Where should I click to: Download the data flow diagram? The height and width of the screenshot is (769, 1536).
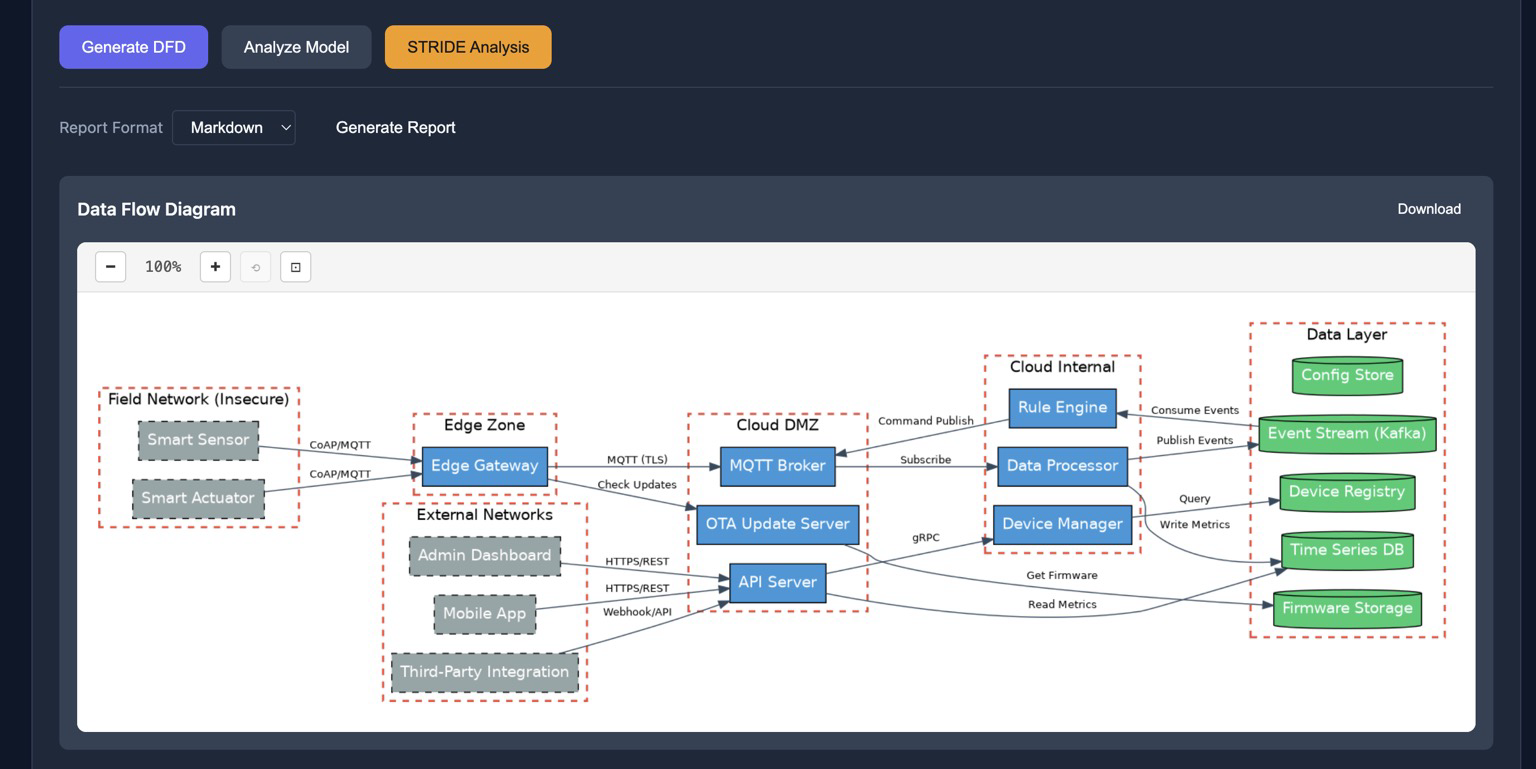[1428, 209]
